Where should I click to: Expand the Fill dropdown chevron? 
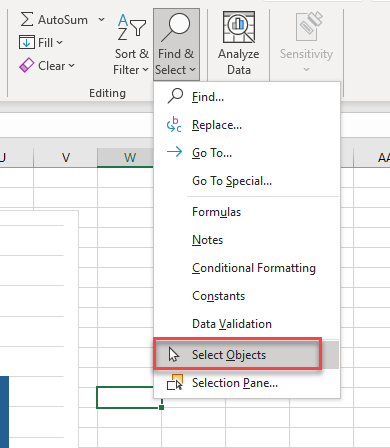(x=59, y=42)
